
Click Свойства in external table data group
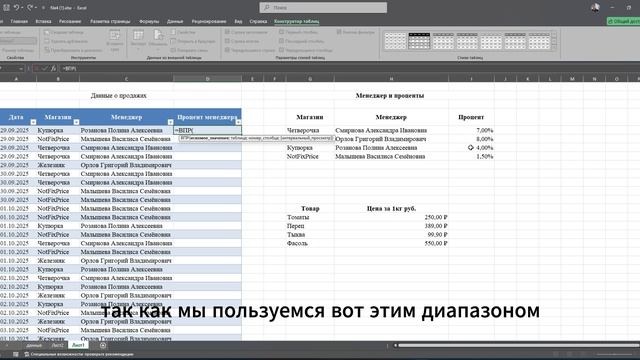183,32
